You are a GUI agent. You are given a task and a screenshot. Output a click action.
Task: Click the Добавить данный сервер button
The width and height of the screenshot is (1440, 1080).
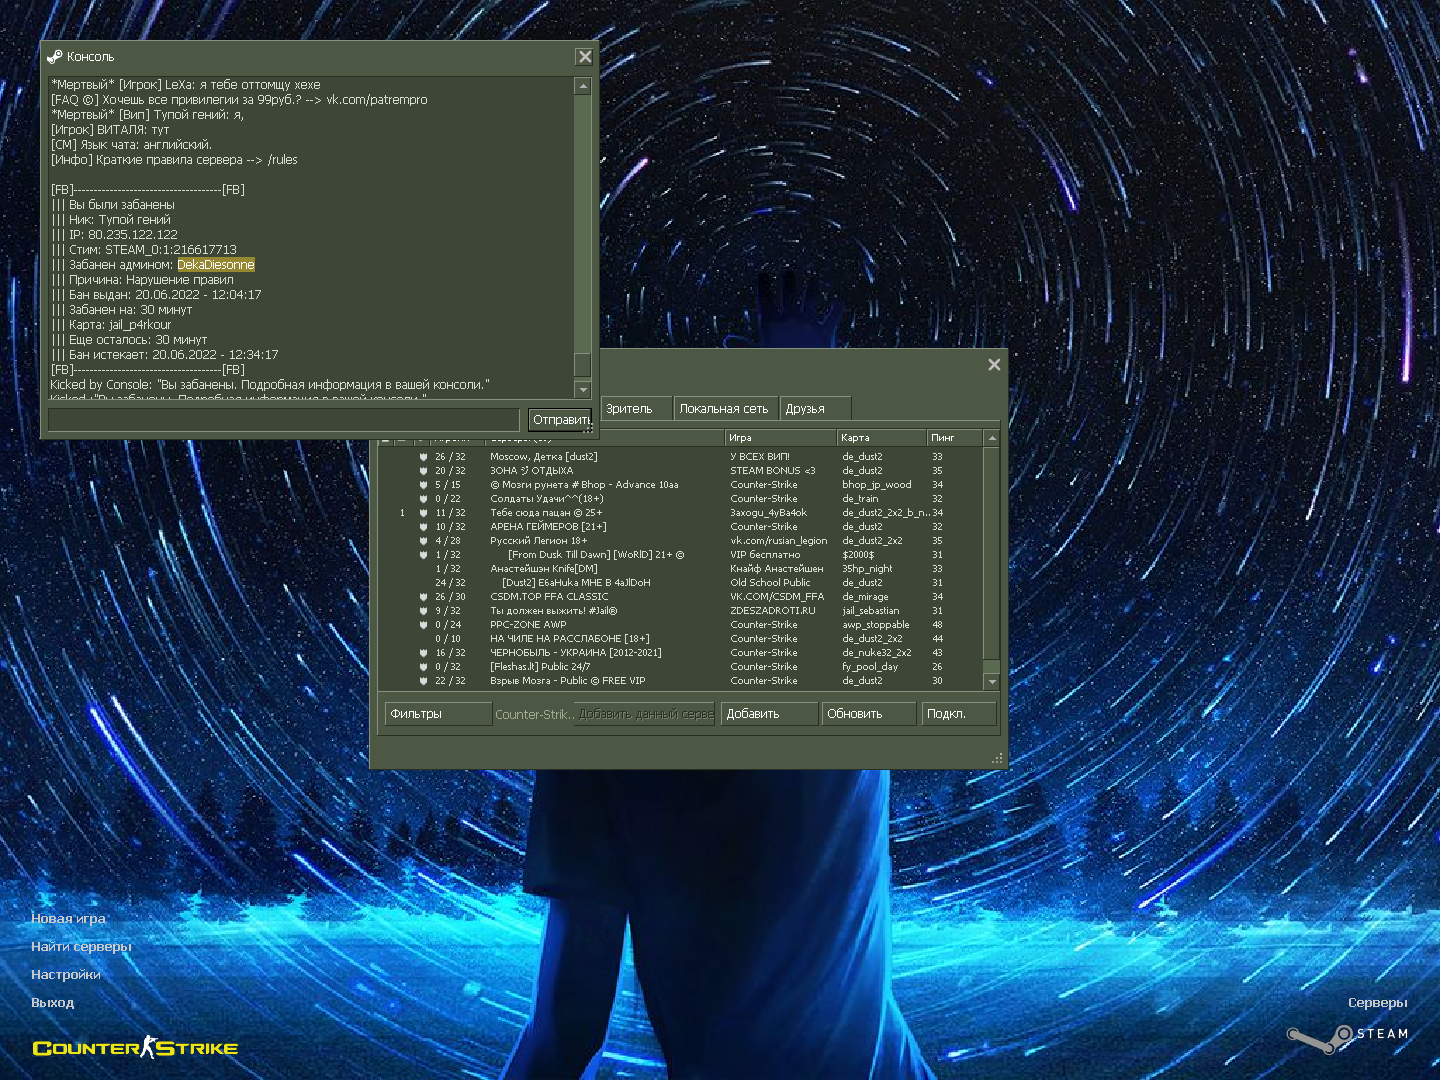[x=647, y=714]
